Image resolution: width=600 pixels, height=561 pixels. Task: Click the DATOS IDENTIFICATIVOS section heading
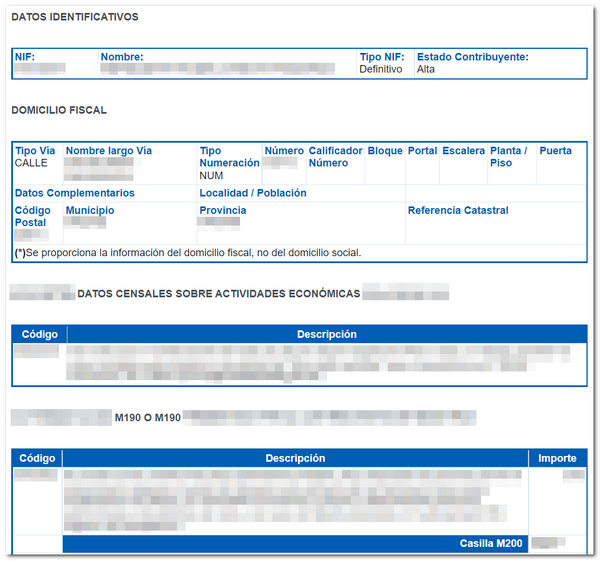coord(75,18)
